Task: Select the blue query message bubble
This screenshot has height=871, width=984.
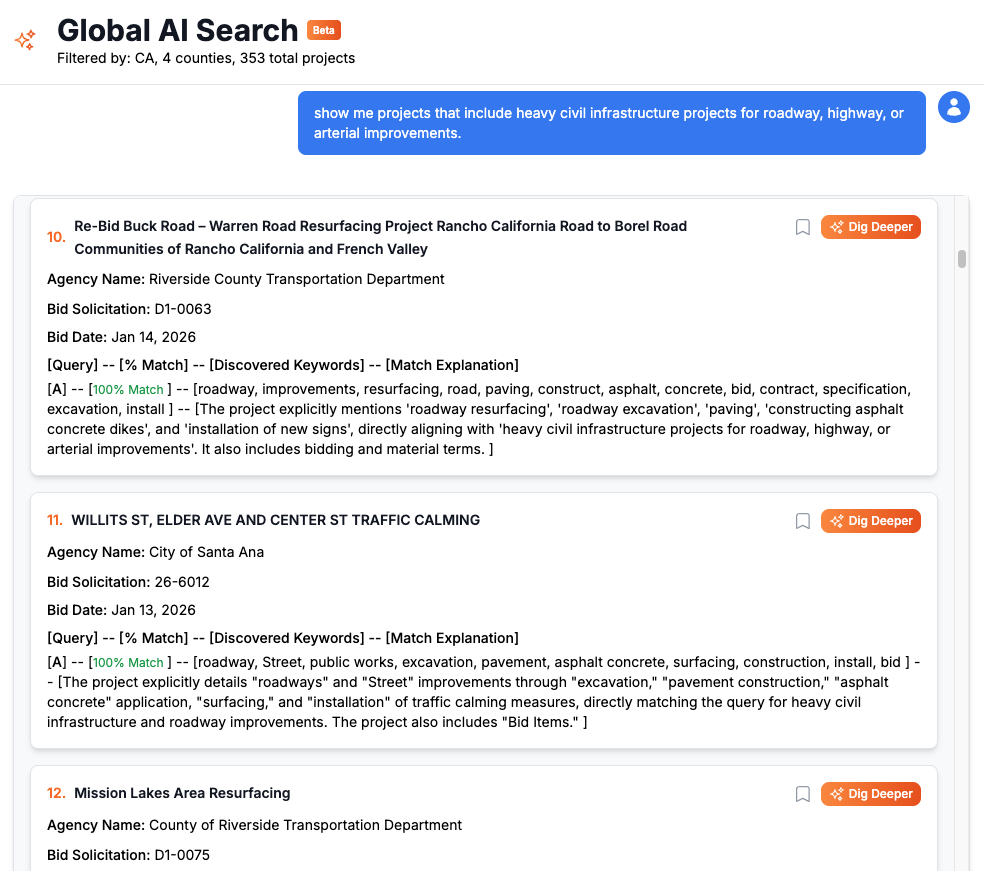Action: (612, 123)
